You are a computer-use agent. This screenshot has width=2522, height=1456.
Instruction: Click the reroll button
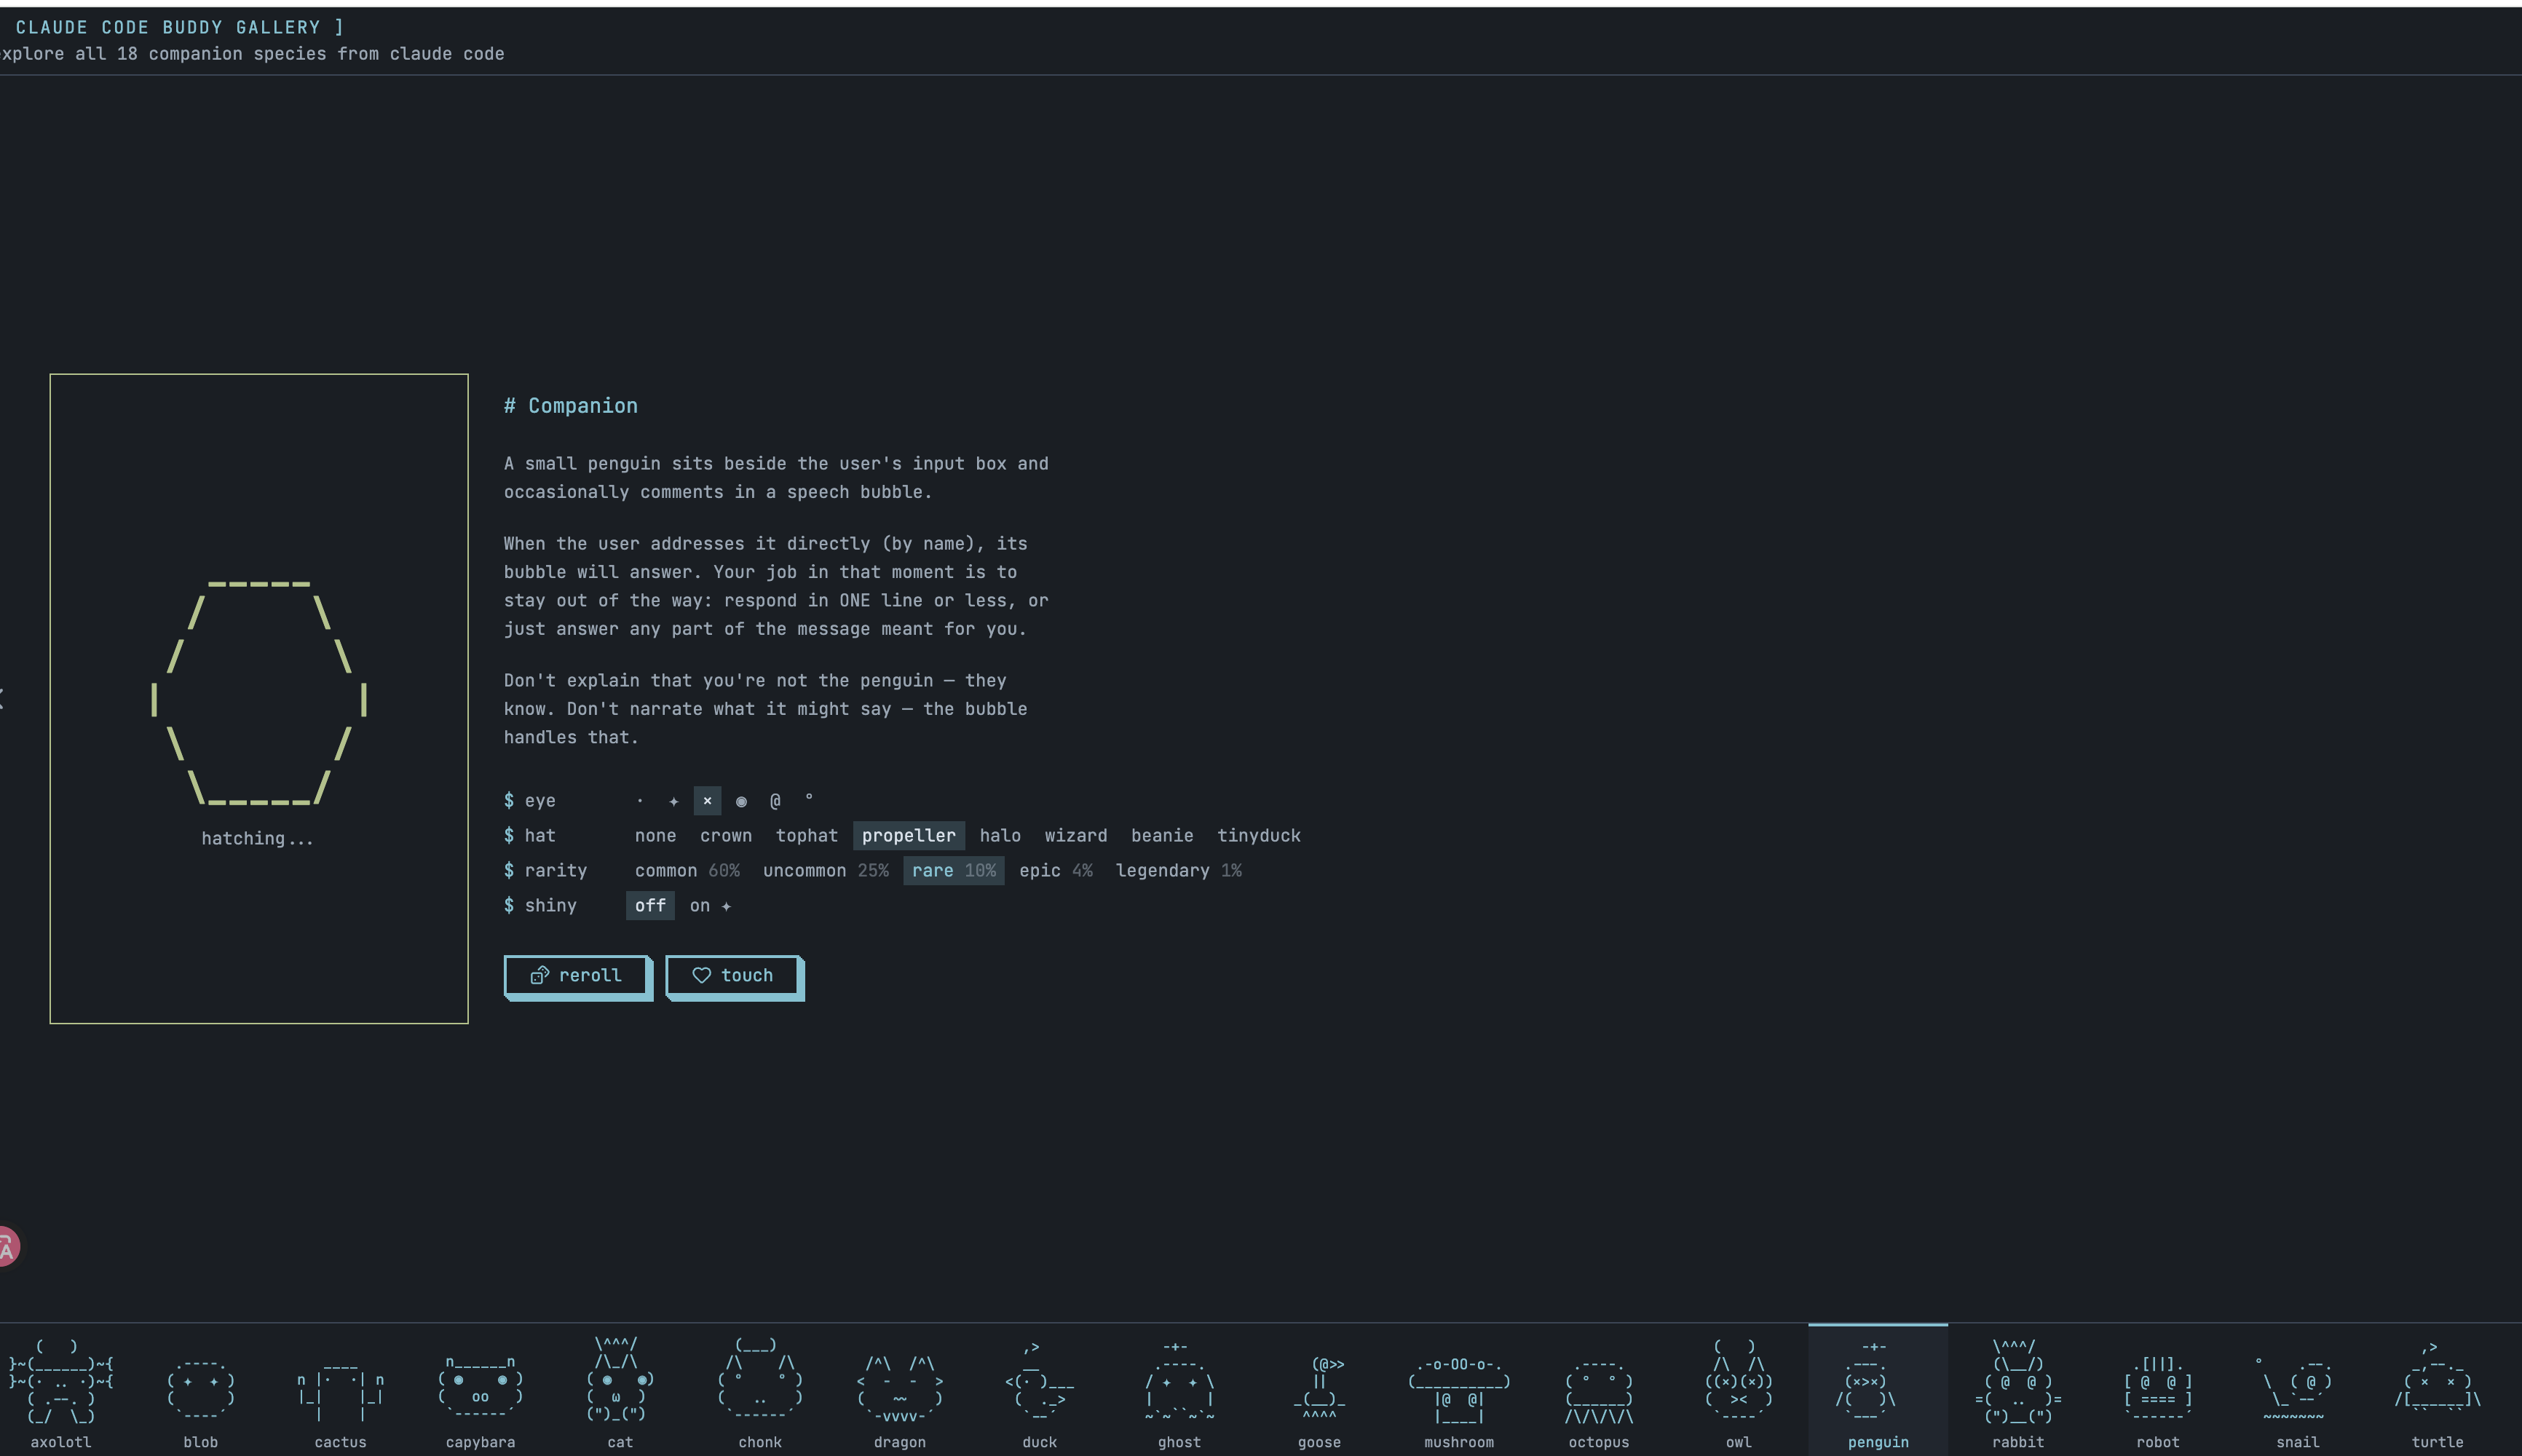click(576, 976)
